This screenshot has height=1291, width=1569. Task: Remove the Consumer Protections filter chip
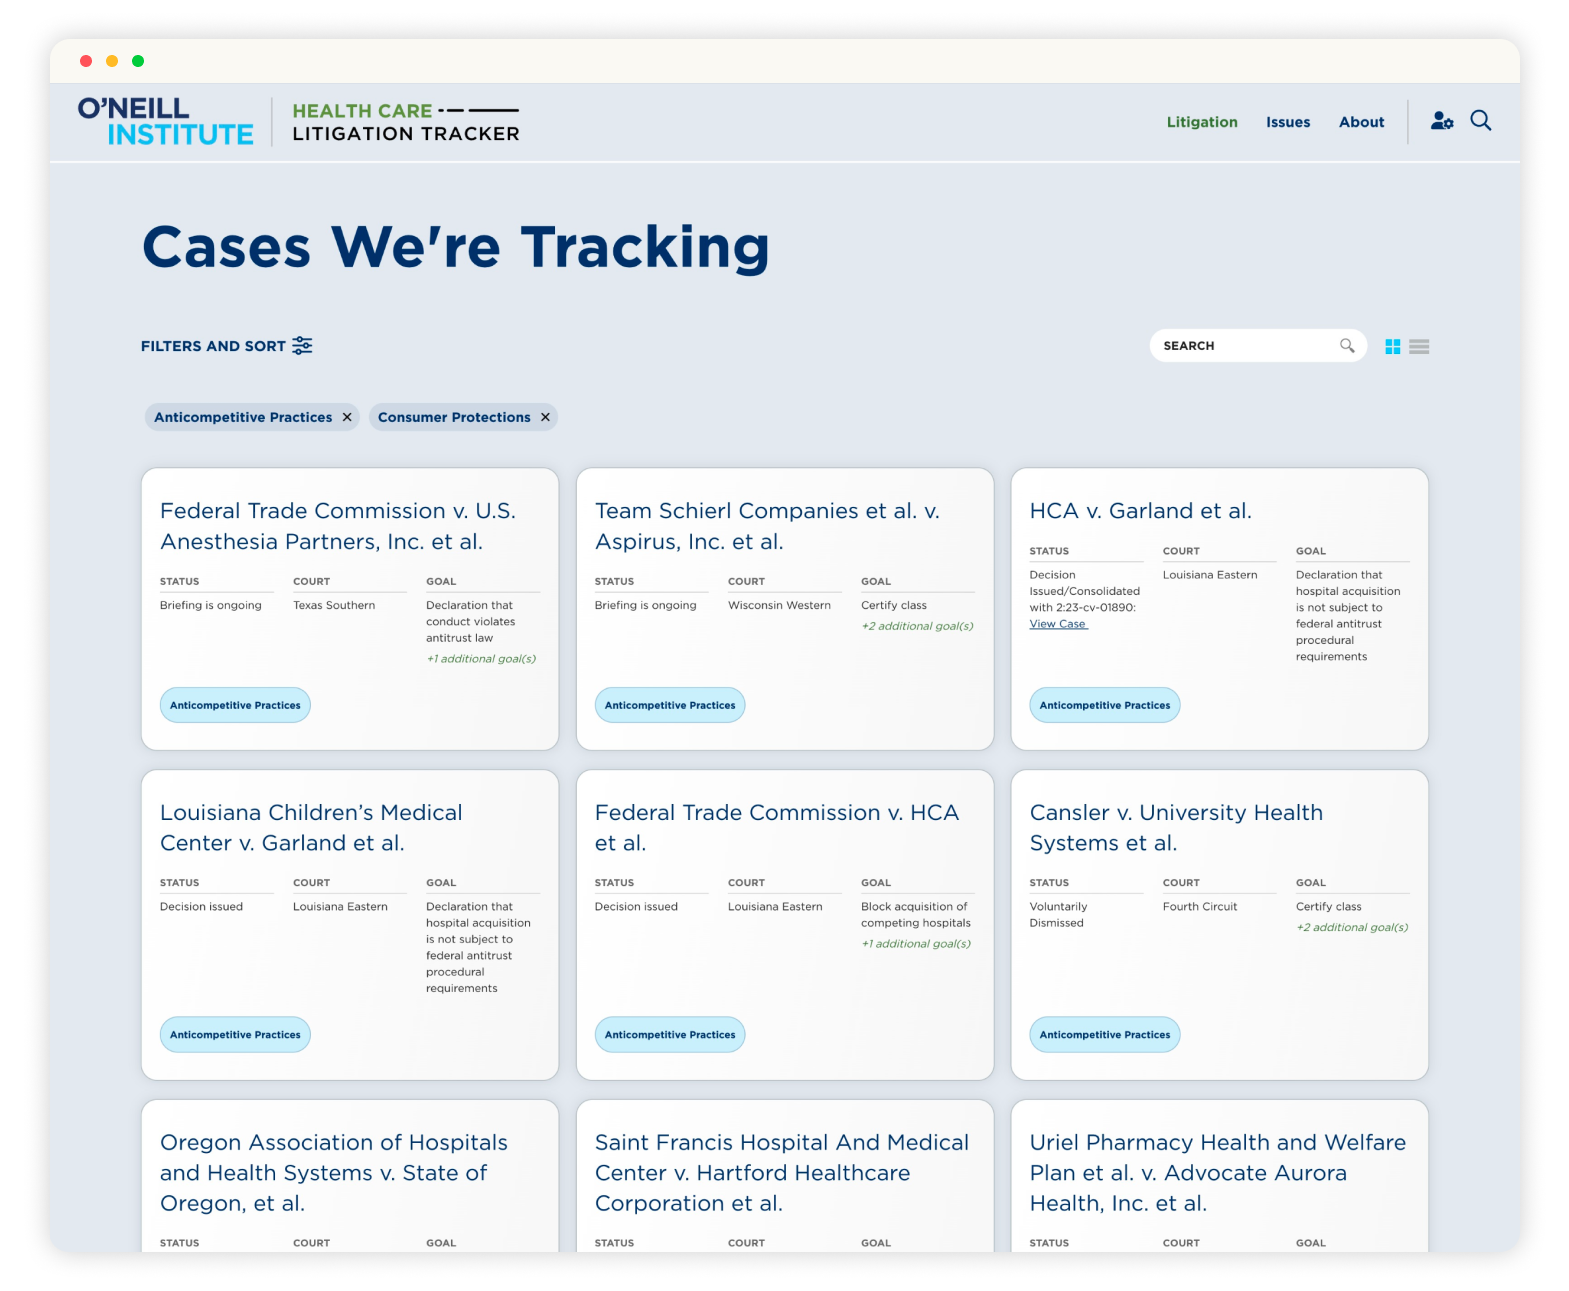(545, 417)
